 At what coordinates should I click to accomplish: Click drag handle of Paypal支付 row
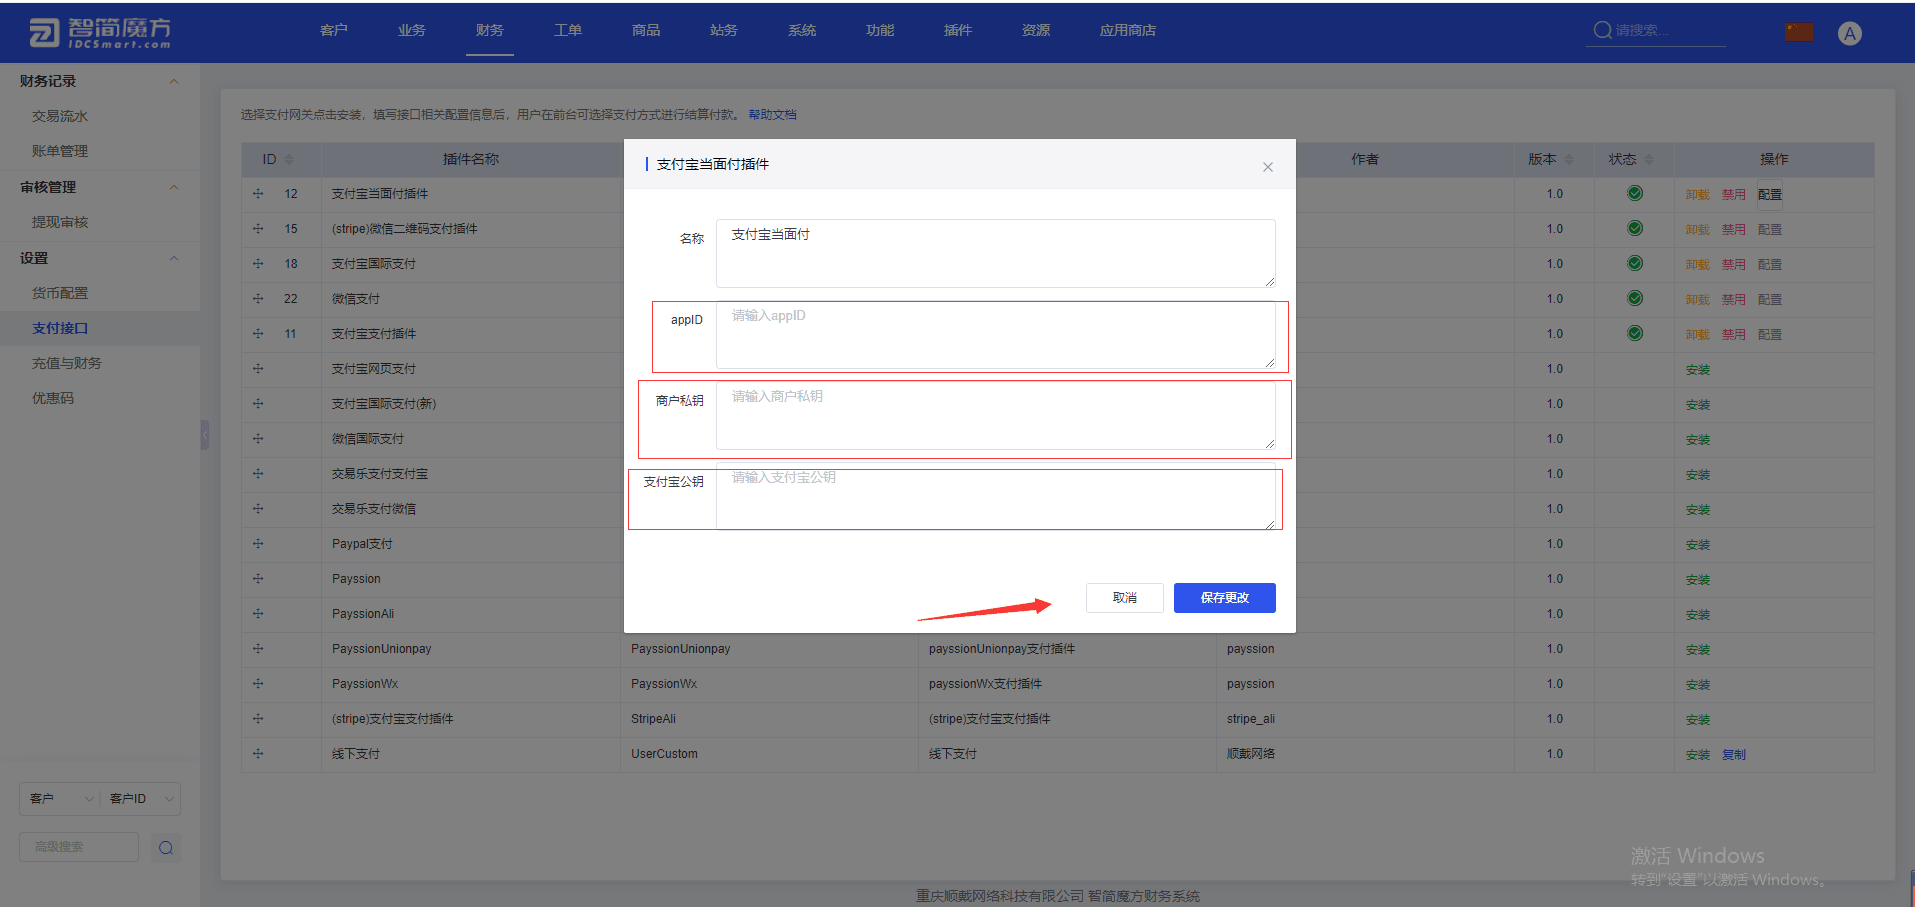(258, 544)
